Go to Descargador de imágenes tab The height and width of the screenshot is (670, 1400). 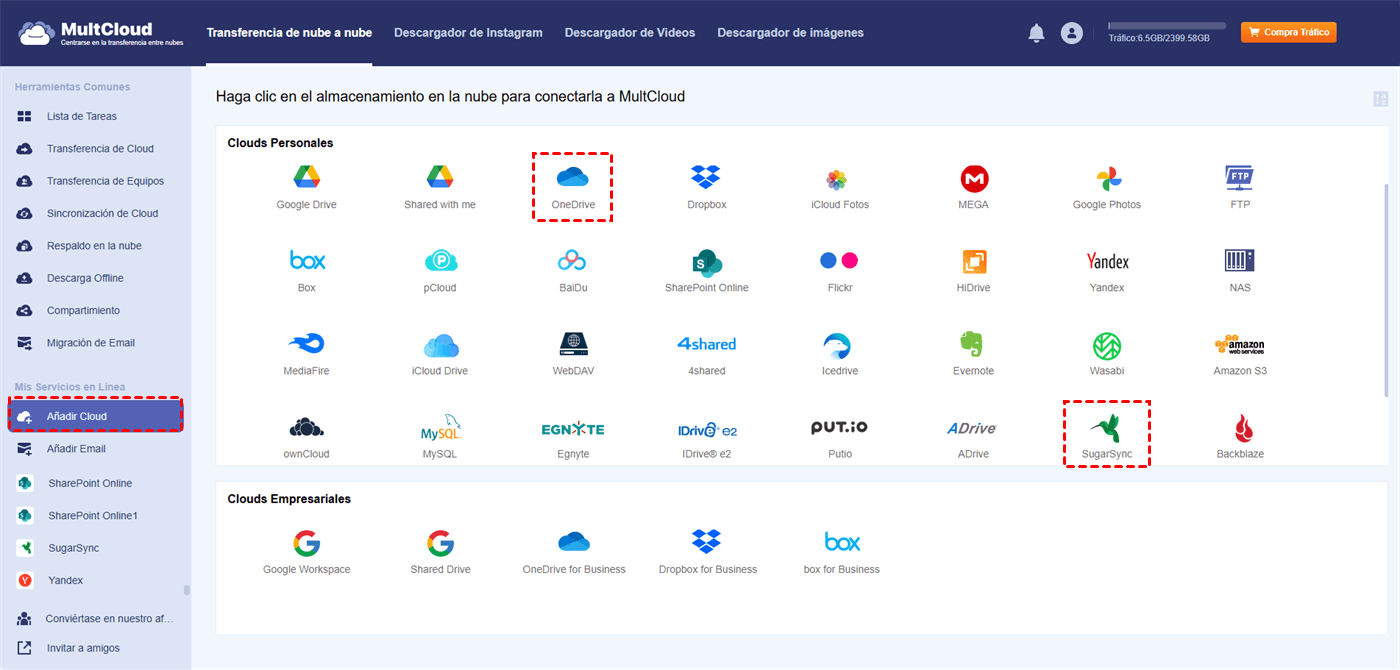pos(790,33)
